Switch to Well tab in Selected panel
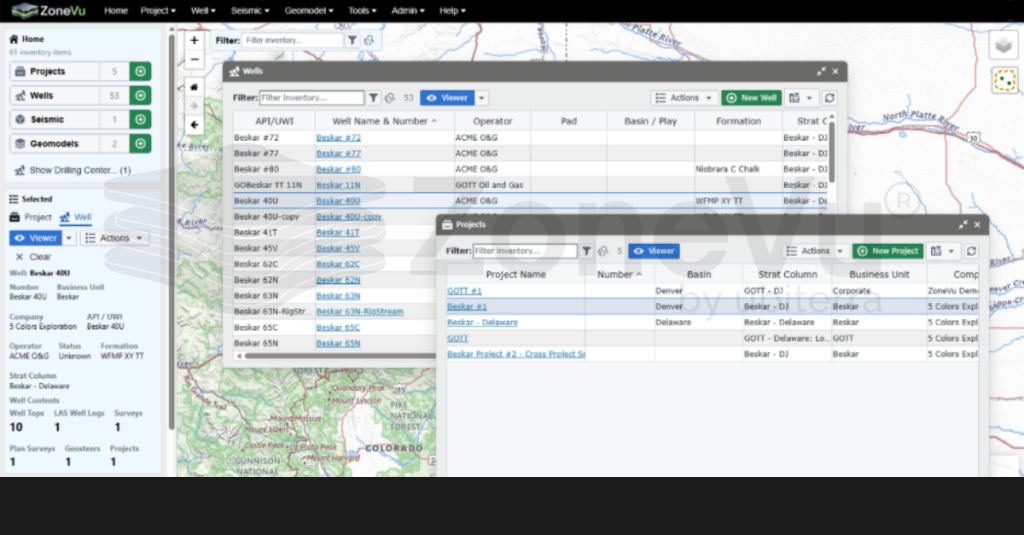1024x535 pixels. [x=75, y=217]
